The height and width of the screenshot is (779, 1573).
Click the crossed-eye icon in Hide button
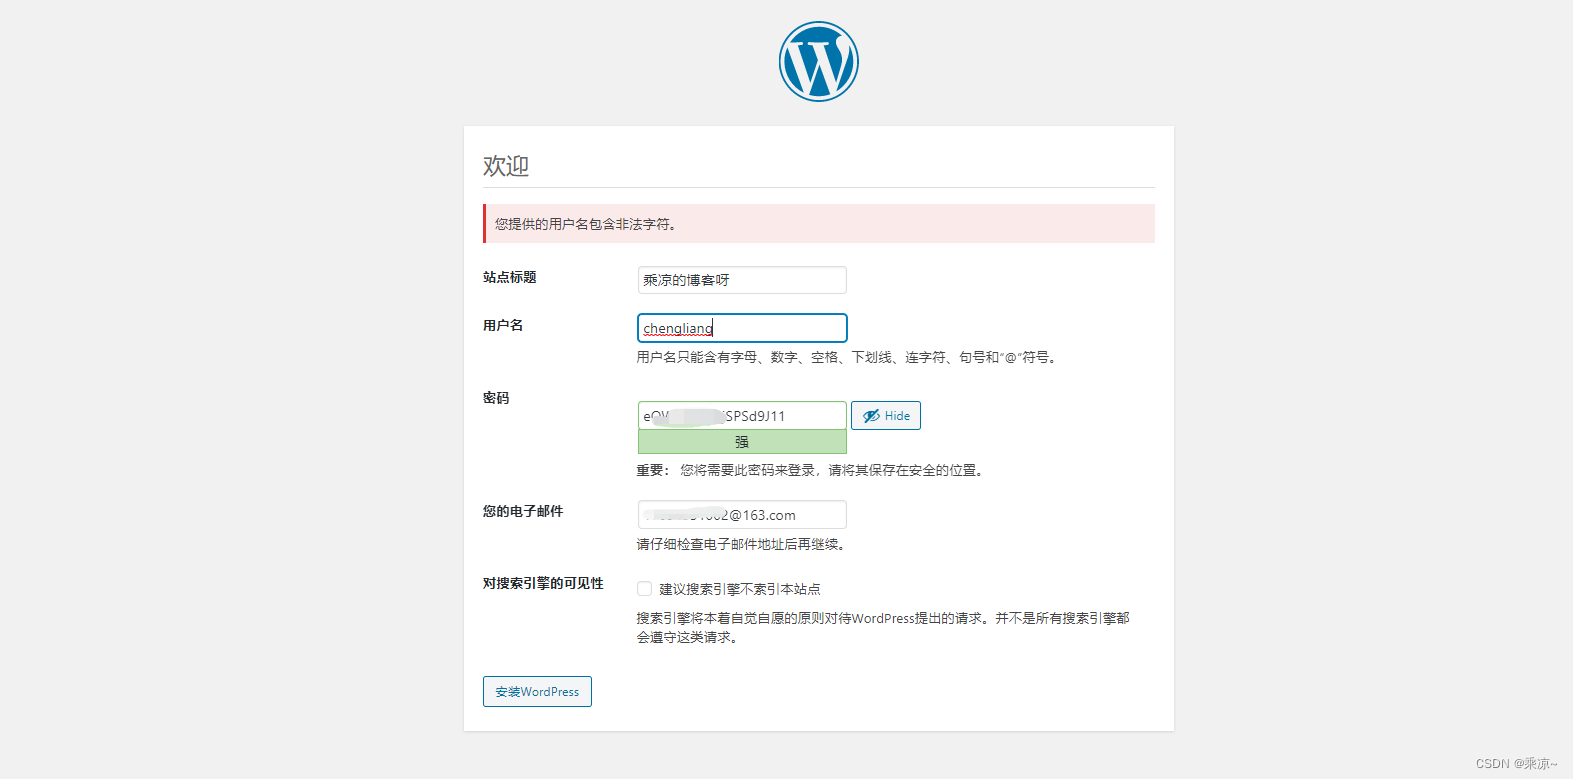pyautogui.click(x=871, y=416)
